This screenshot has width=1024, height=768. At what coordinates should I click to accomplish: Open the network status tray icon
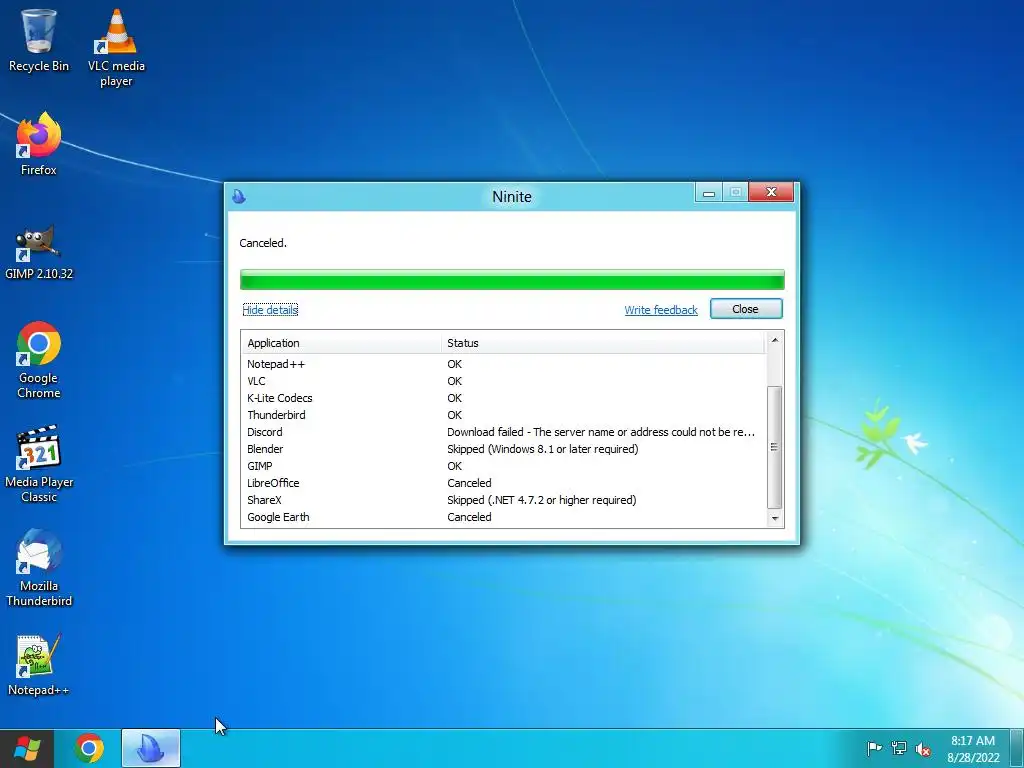point(899,748)
